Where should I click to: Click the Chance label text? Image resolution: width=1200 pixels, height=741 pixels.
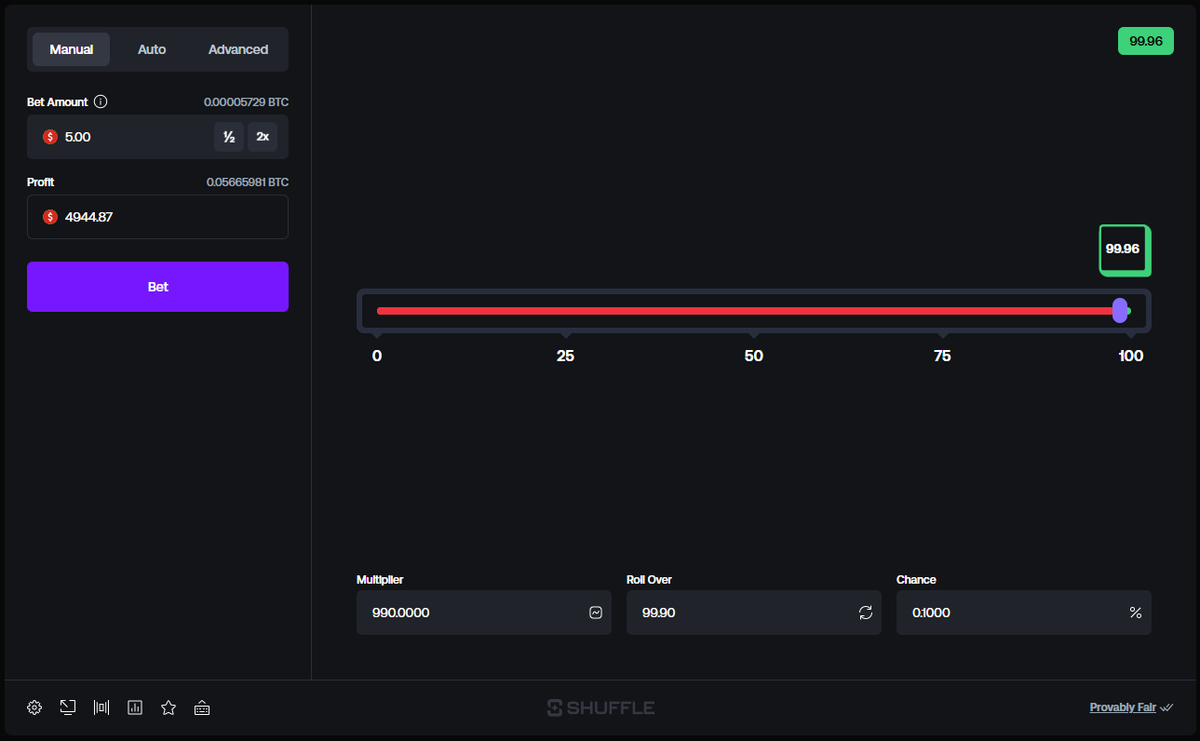[916, 580]
